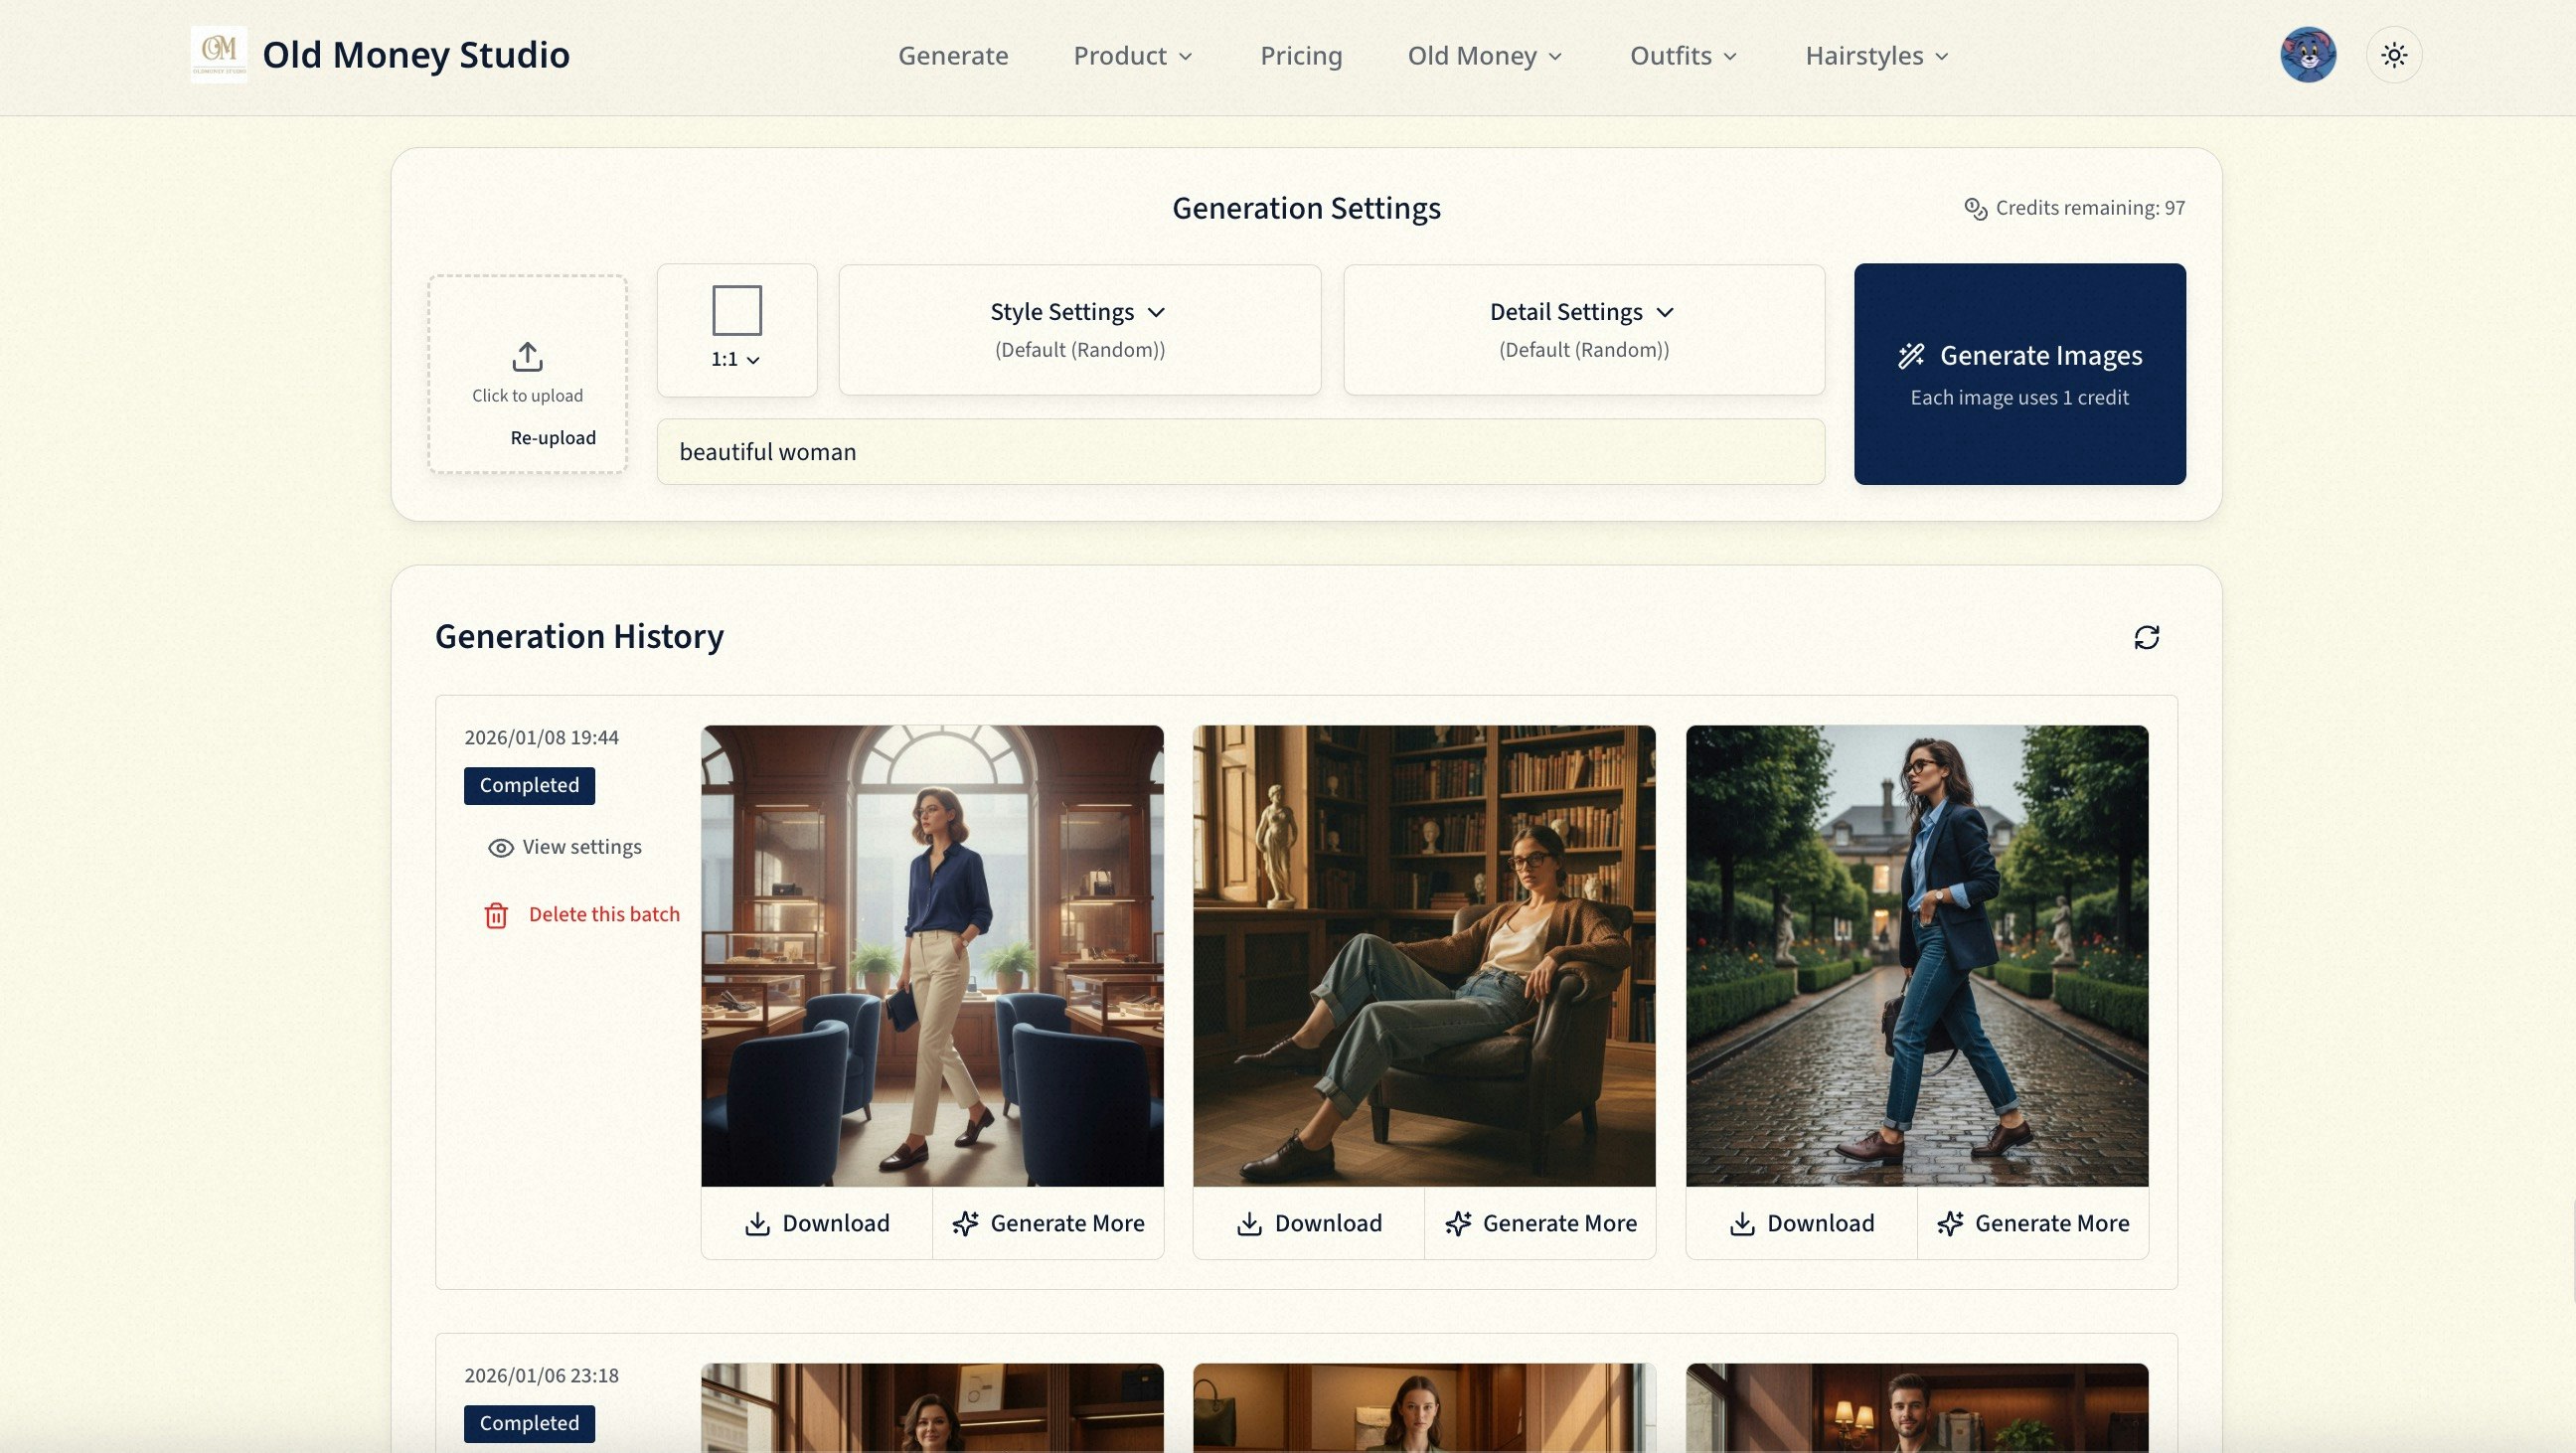
Task: Delete this batch from history
Action: [604, 913]
